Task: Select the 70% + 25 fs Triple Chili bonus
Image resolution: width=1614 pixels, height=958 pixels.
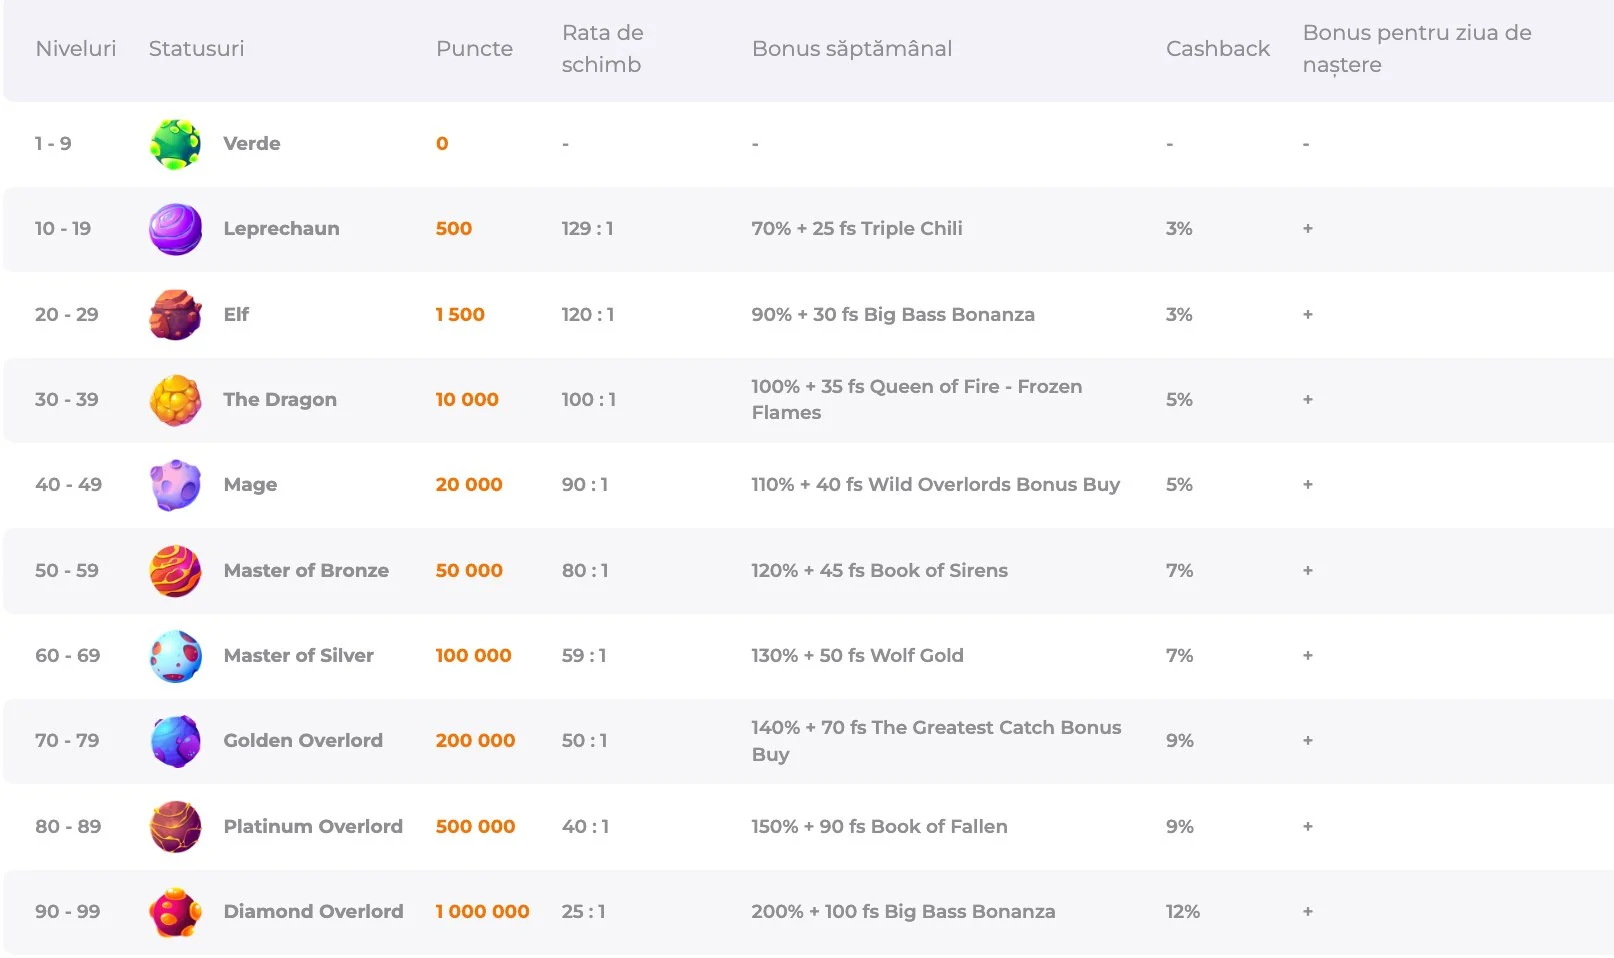Action: click(856, 229)
